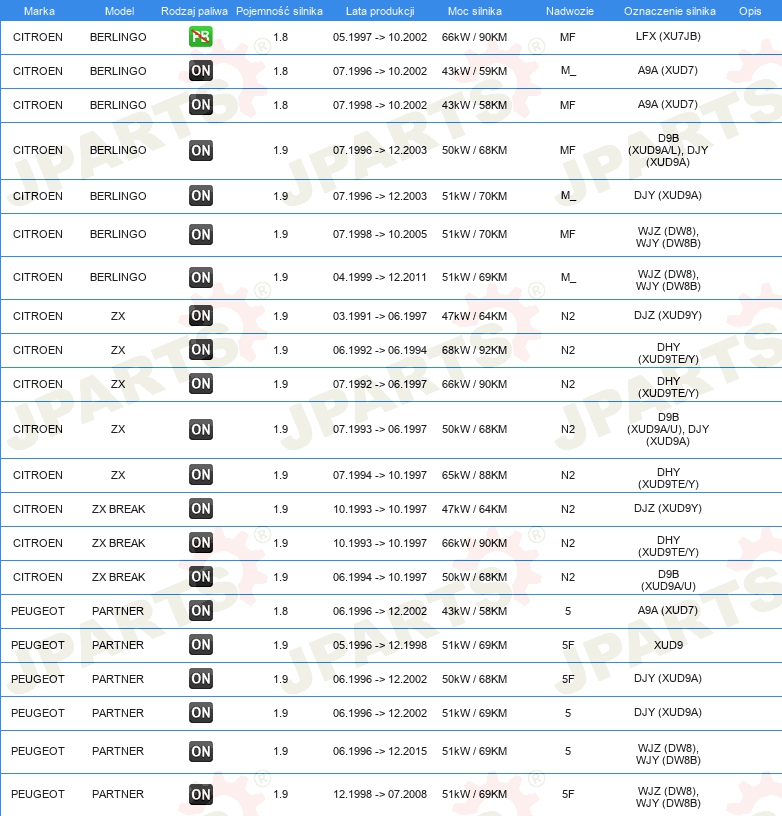Image resolution: width=782 pixels, height=816 pixels.
Task: Click the Marka column header
Action: pyautogui.click(x=39, y=11)
